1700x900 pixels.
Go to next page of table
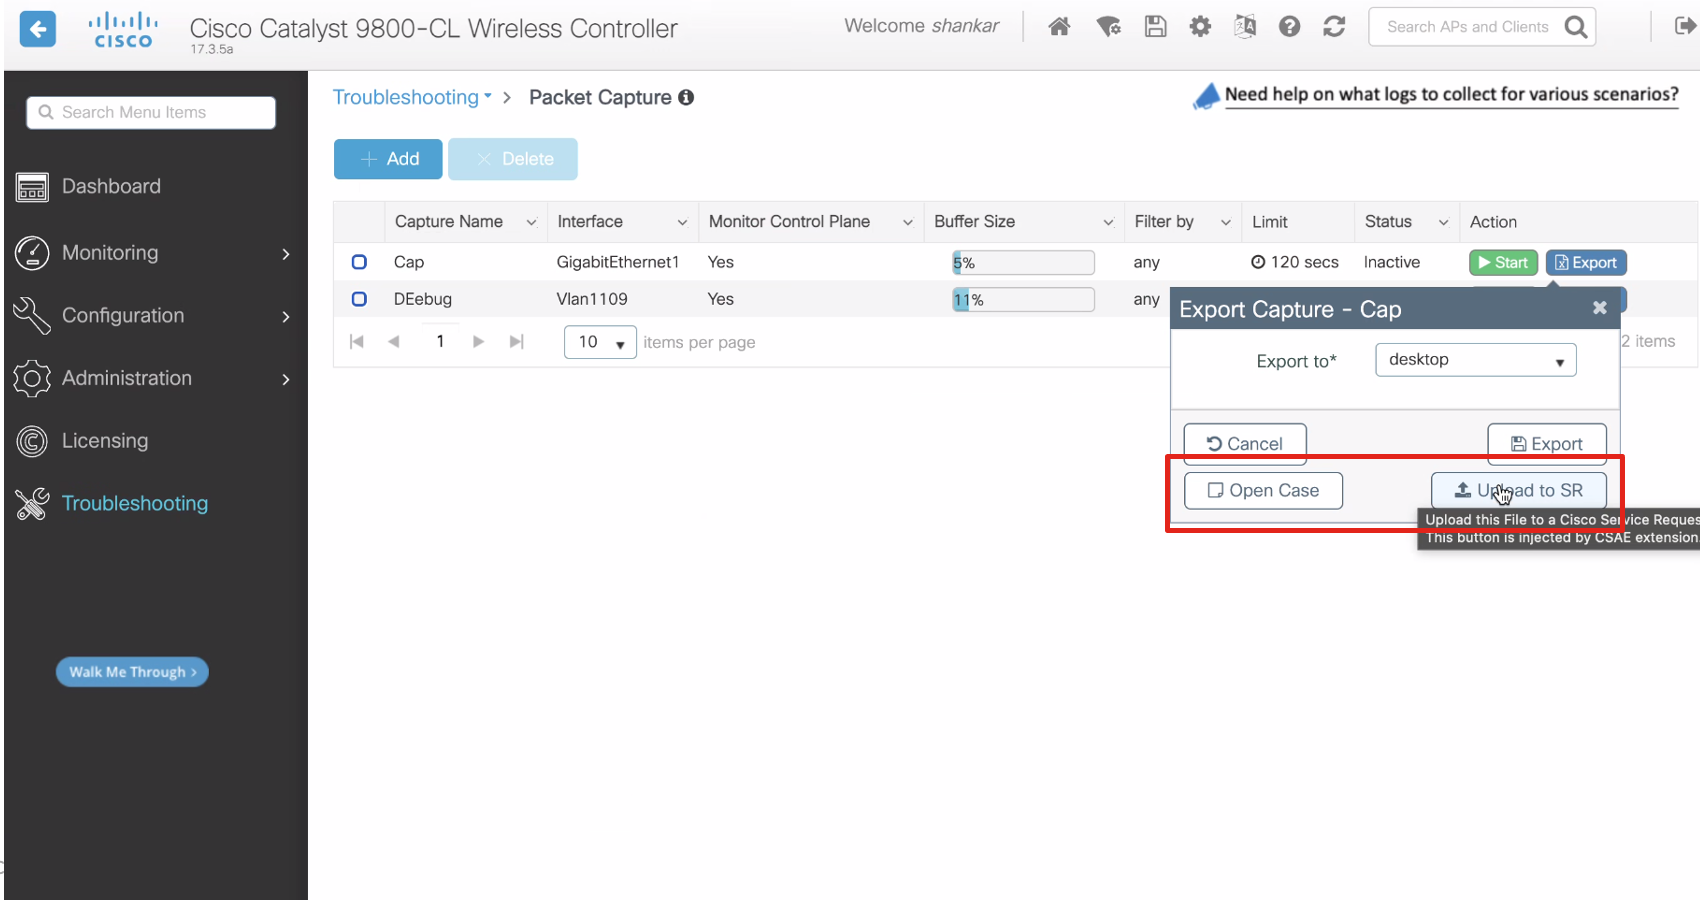click(x=478, y=342)
